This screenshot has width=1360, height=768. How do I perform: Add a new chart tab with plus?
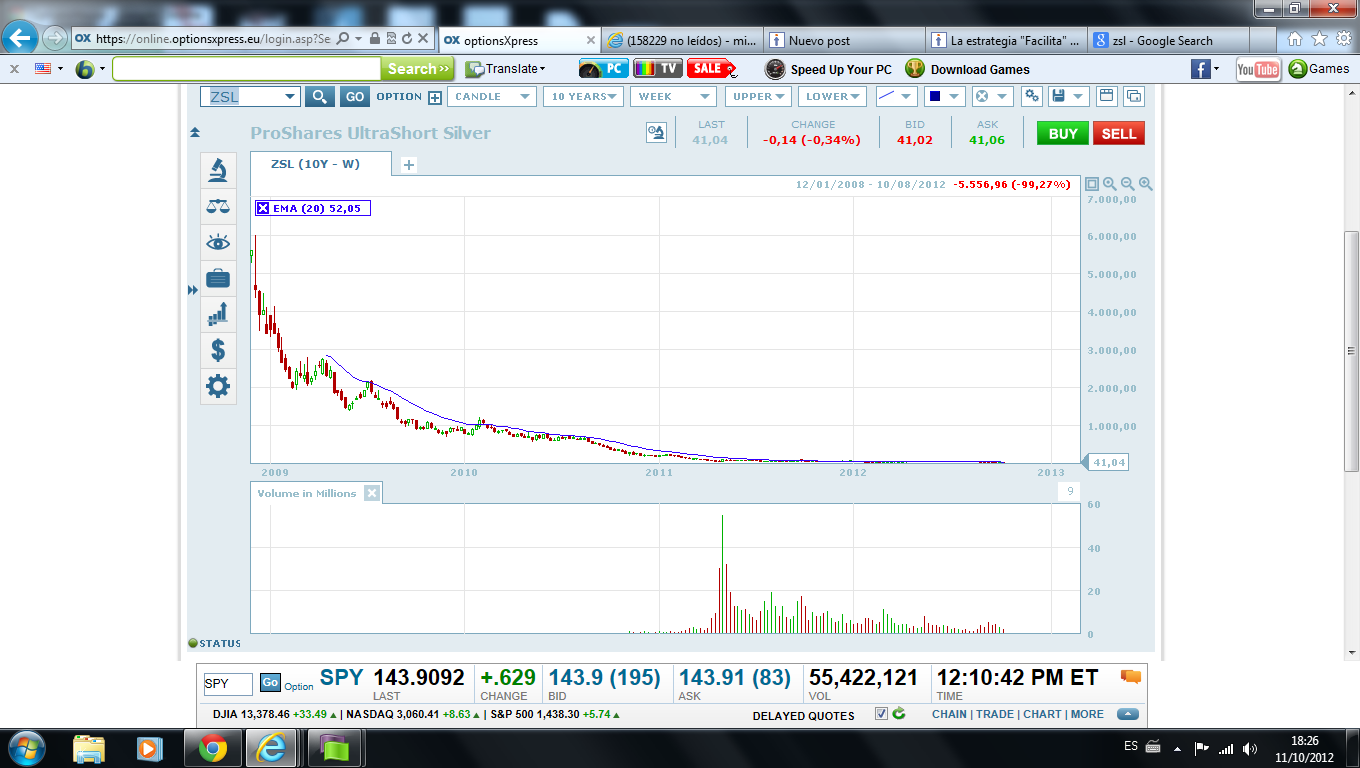click(x=409, y=165)
